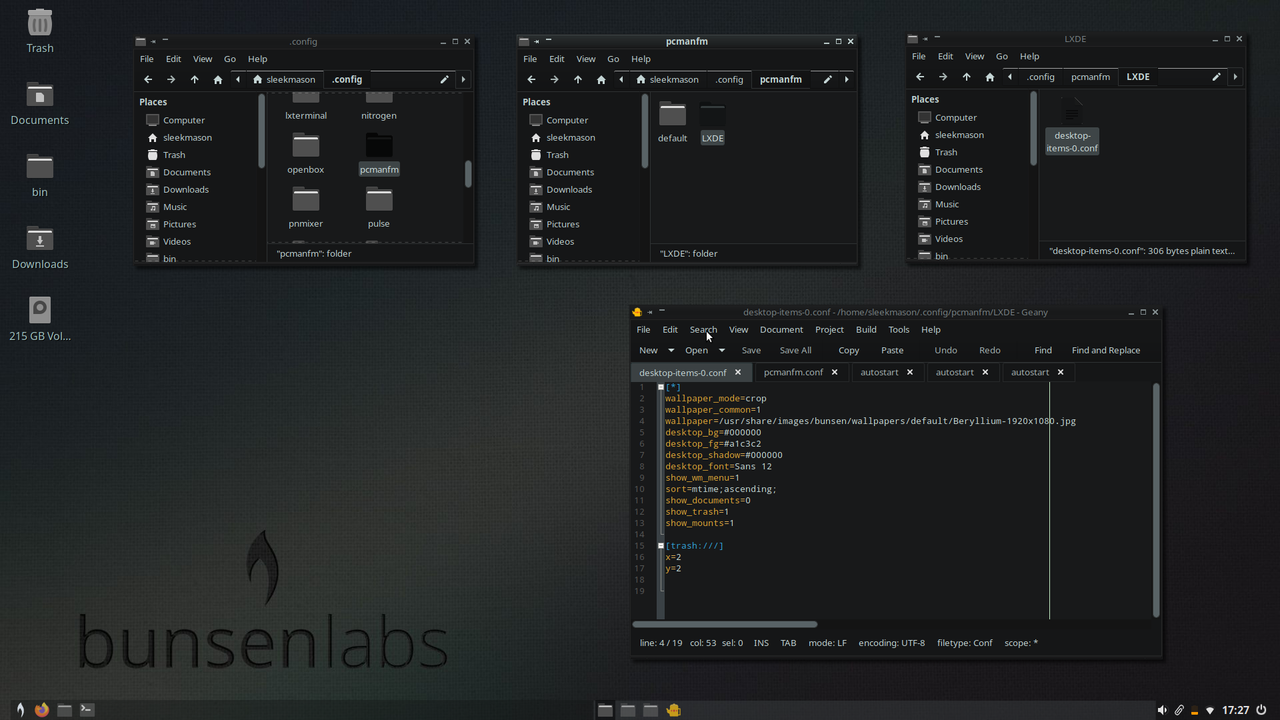The image size is (1280, 720).
Task: Open Geany's Search menu
Action: pyautogui.click(x=703, y=329)
